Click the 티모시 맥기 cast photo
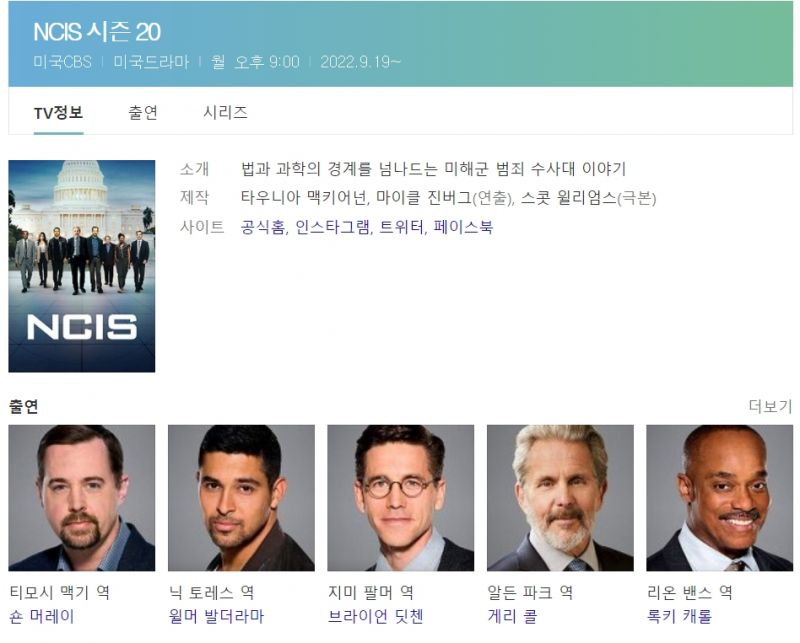This screenshot has height=643, width=800. click(82, 498)
